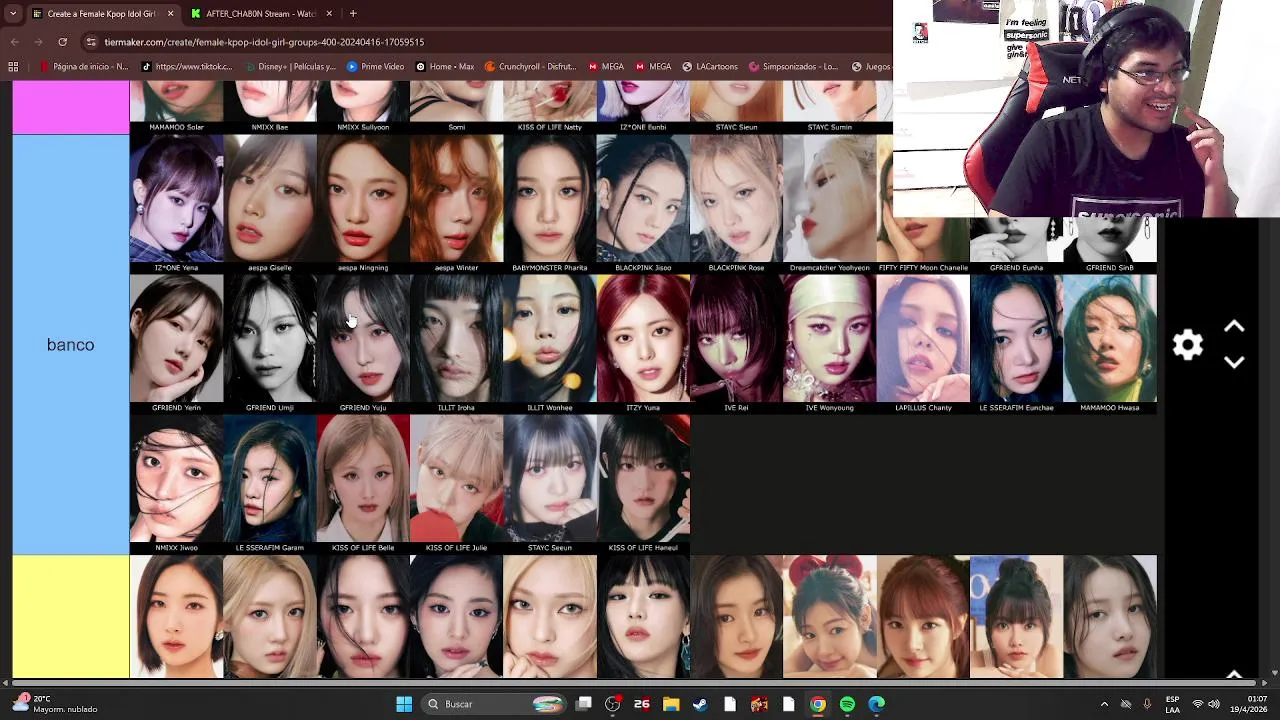Open Simpsonizados bookmark
Viewport: 1280px width, 720px height.
(793, 67)
